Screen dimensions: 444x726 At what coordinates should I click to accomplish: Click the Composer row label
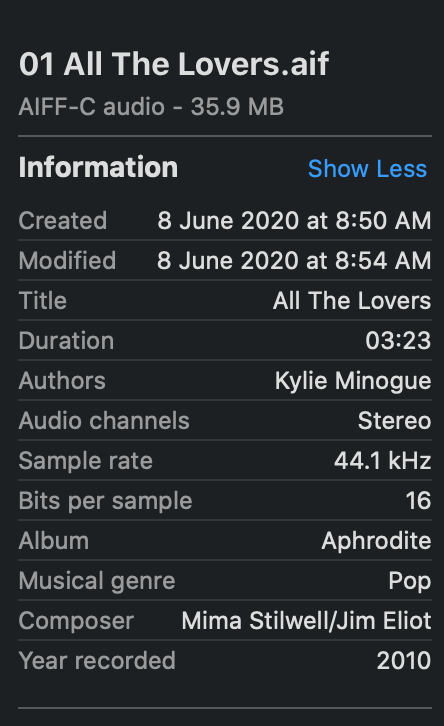point(76,621)
